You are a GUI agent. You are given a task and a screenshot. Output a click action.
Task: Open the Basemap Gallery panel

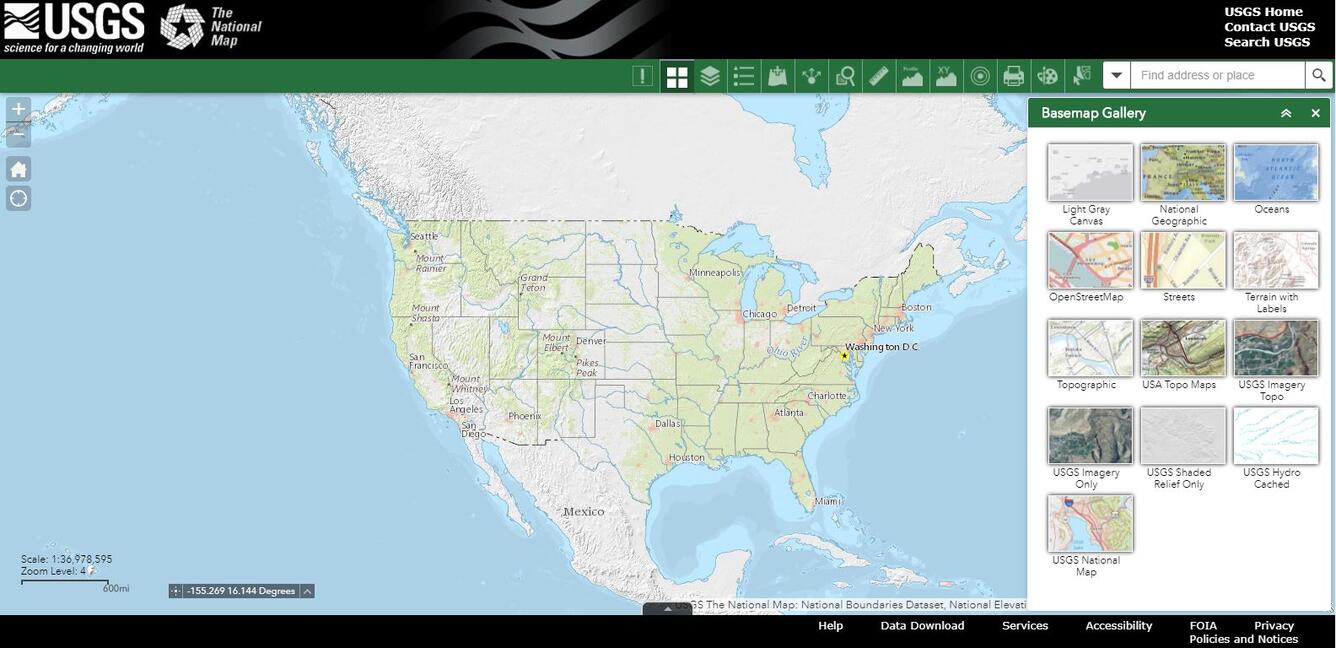tap(677, 75)
